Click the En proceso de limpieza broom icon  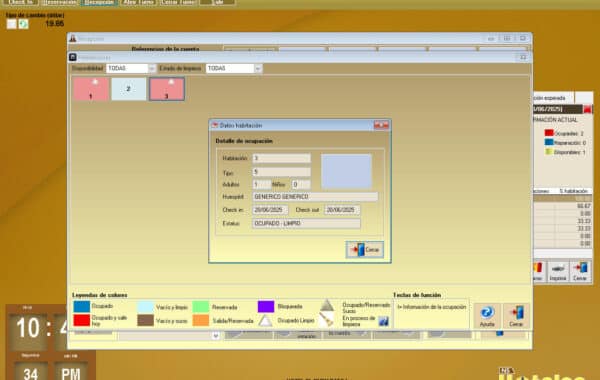[x=326, y=320]
